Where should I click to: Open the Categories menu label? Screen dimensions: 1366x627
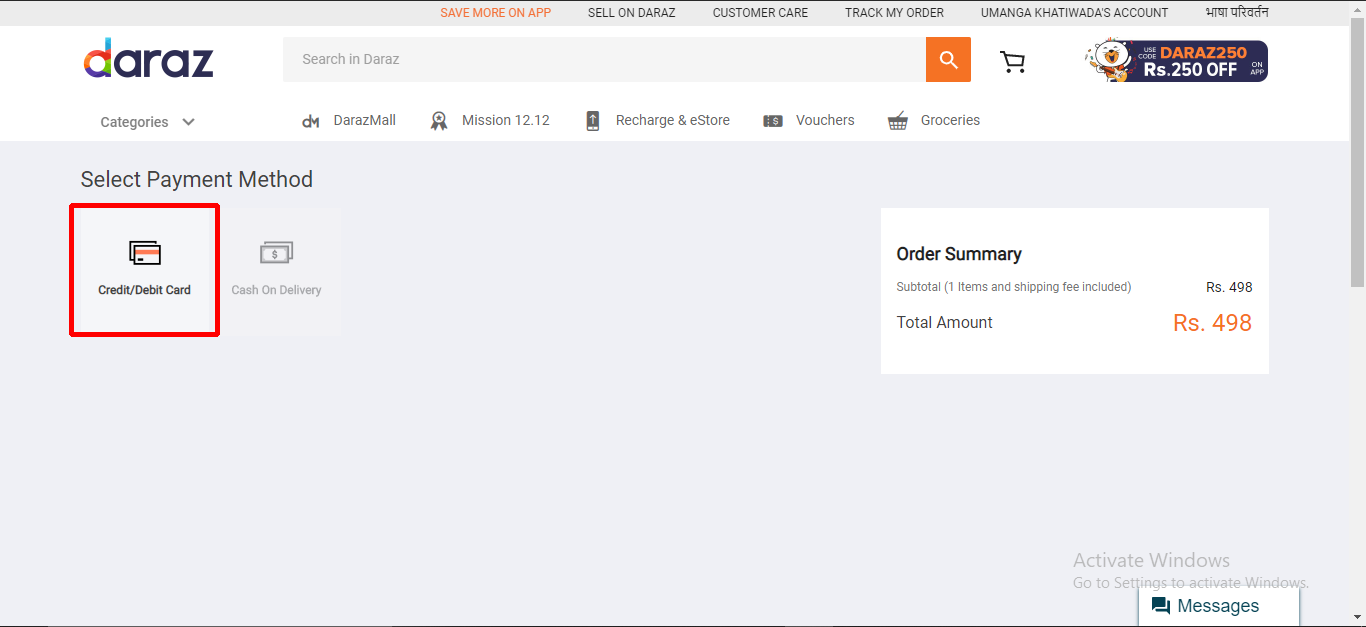134,122
